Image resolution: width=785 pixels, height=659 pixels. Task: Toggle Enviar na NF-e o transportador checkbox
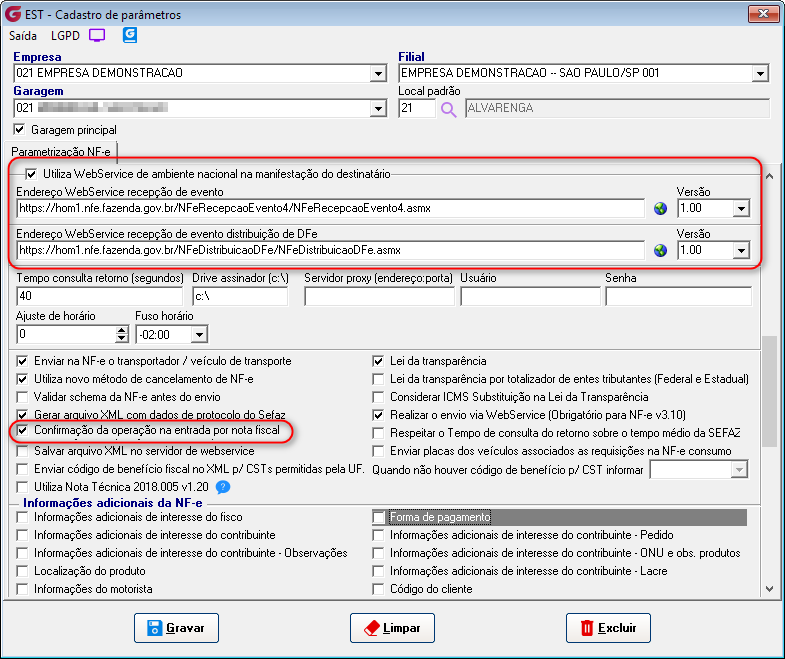point(22,361)
